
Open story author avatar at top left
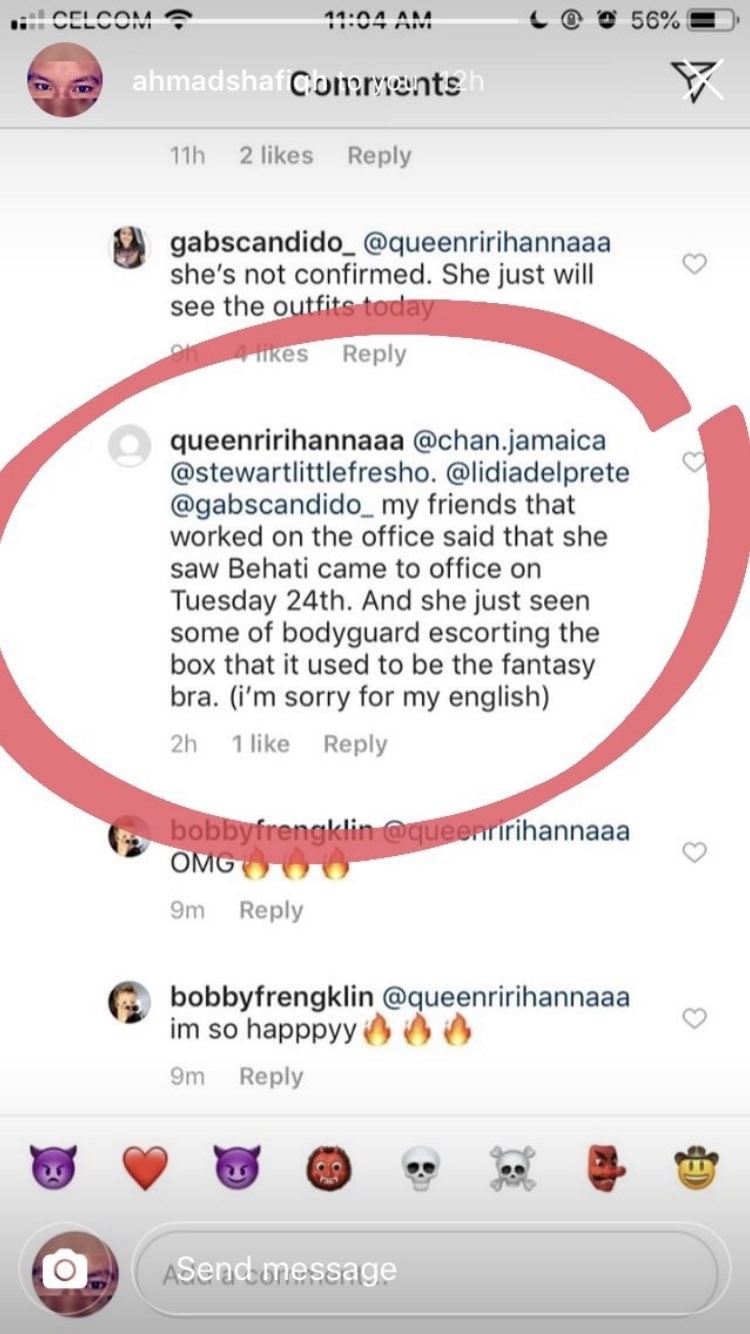pyautogui.click(x=64, y=80)
